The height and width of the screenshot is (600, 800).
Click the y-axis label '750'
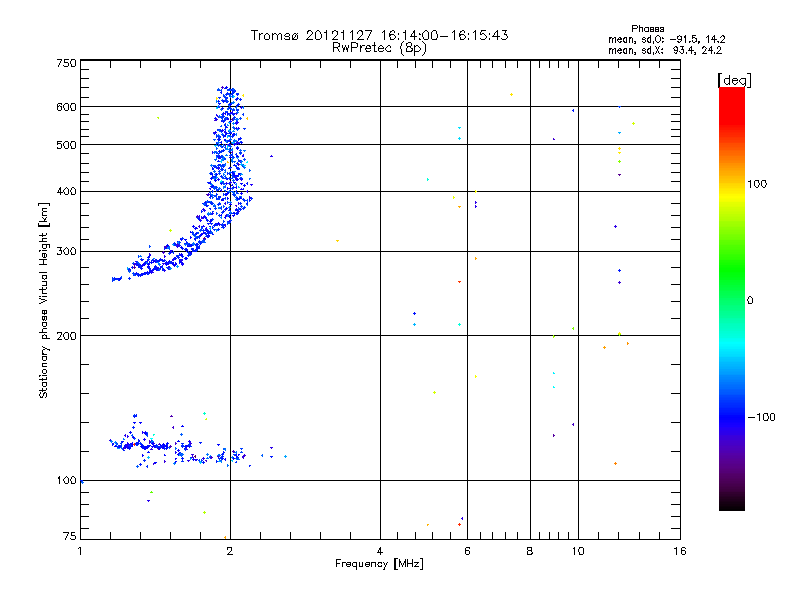tap(66, 63)
